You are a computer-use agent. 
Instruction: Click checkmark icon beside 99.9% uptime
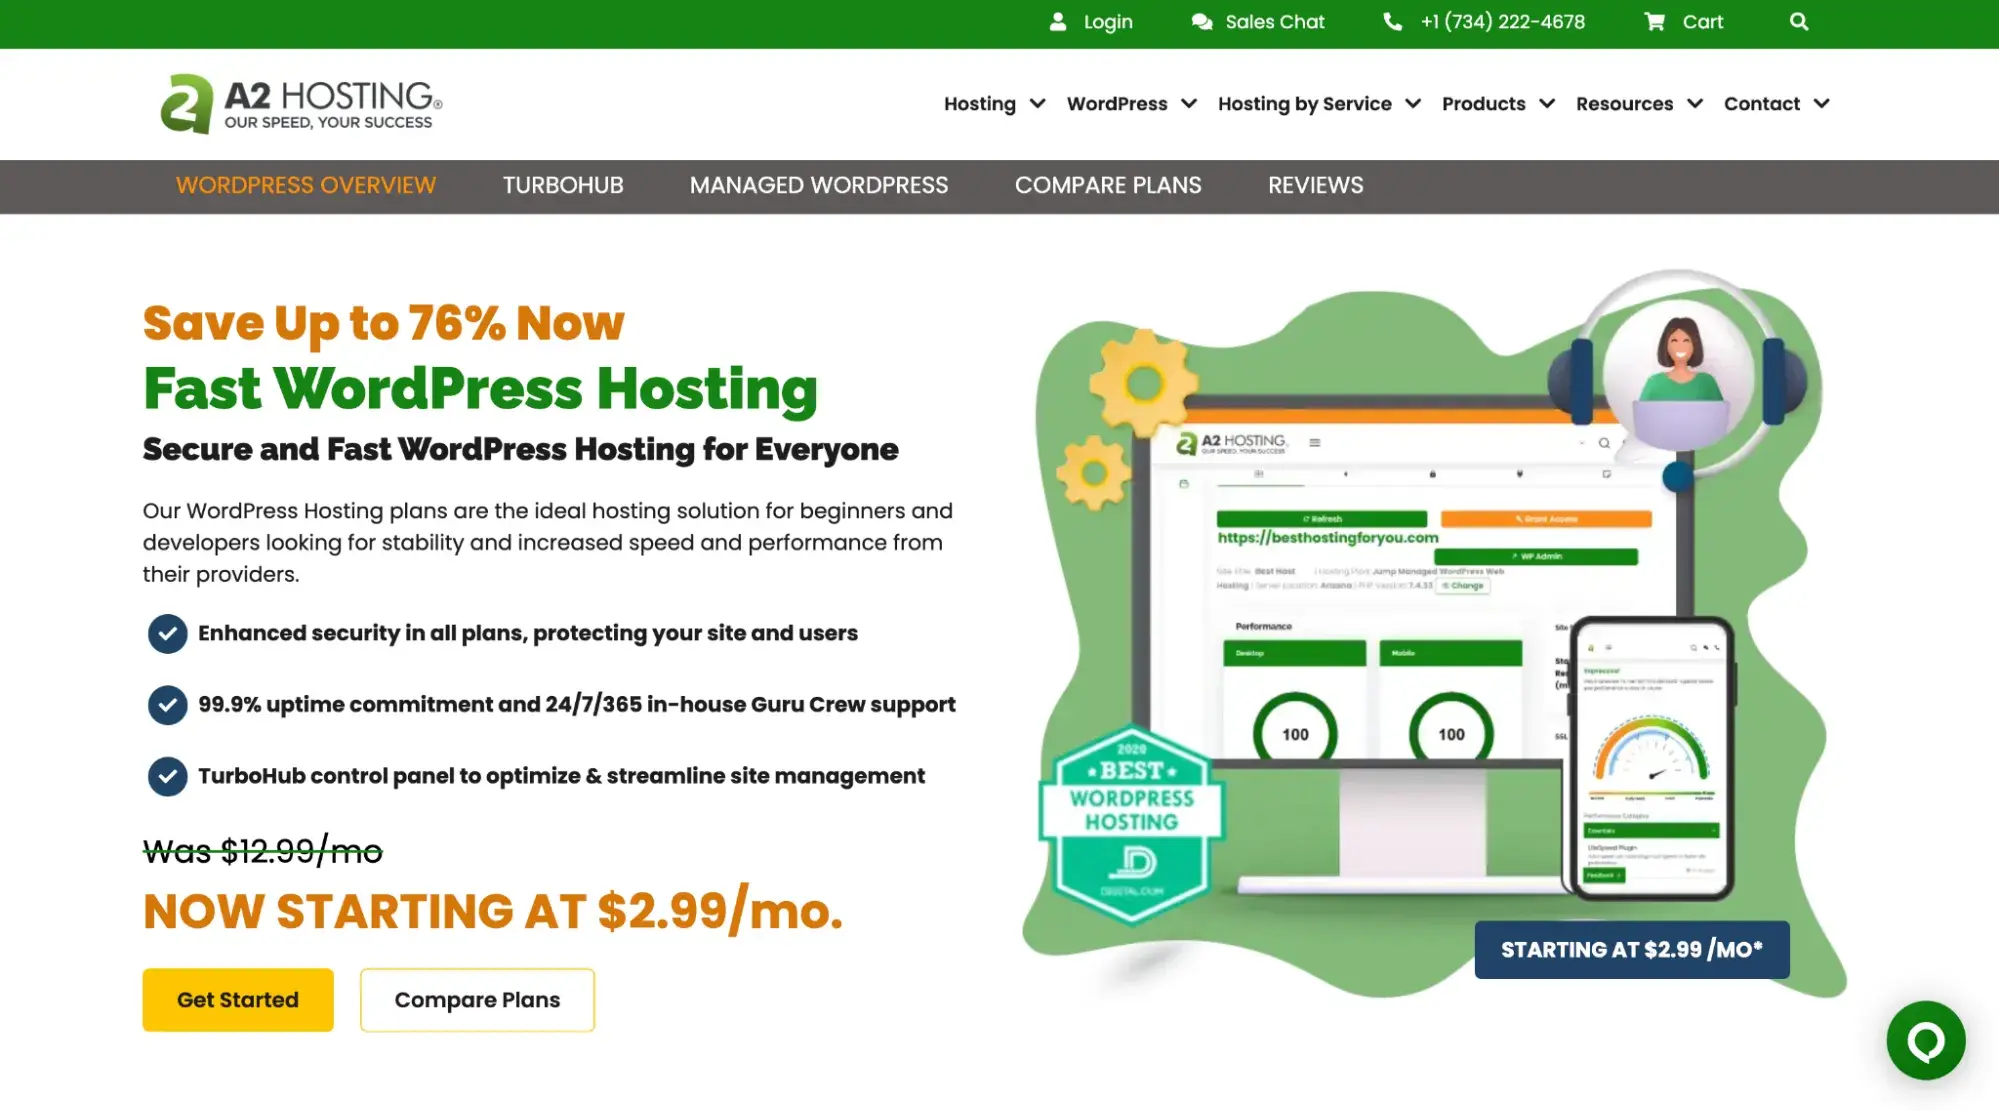(x=168, y=705)
